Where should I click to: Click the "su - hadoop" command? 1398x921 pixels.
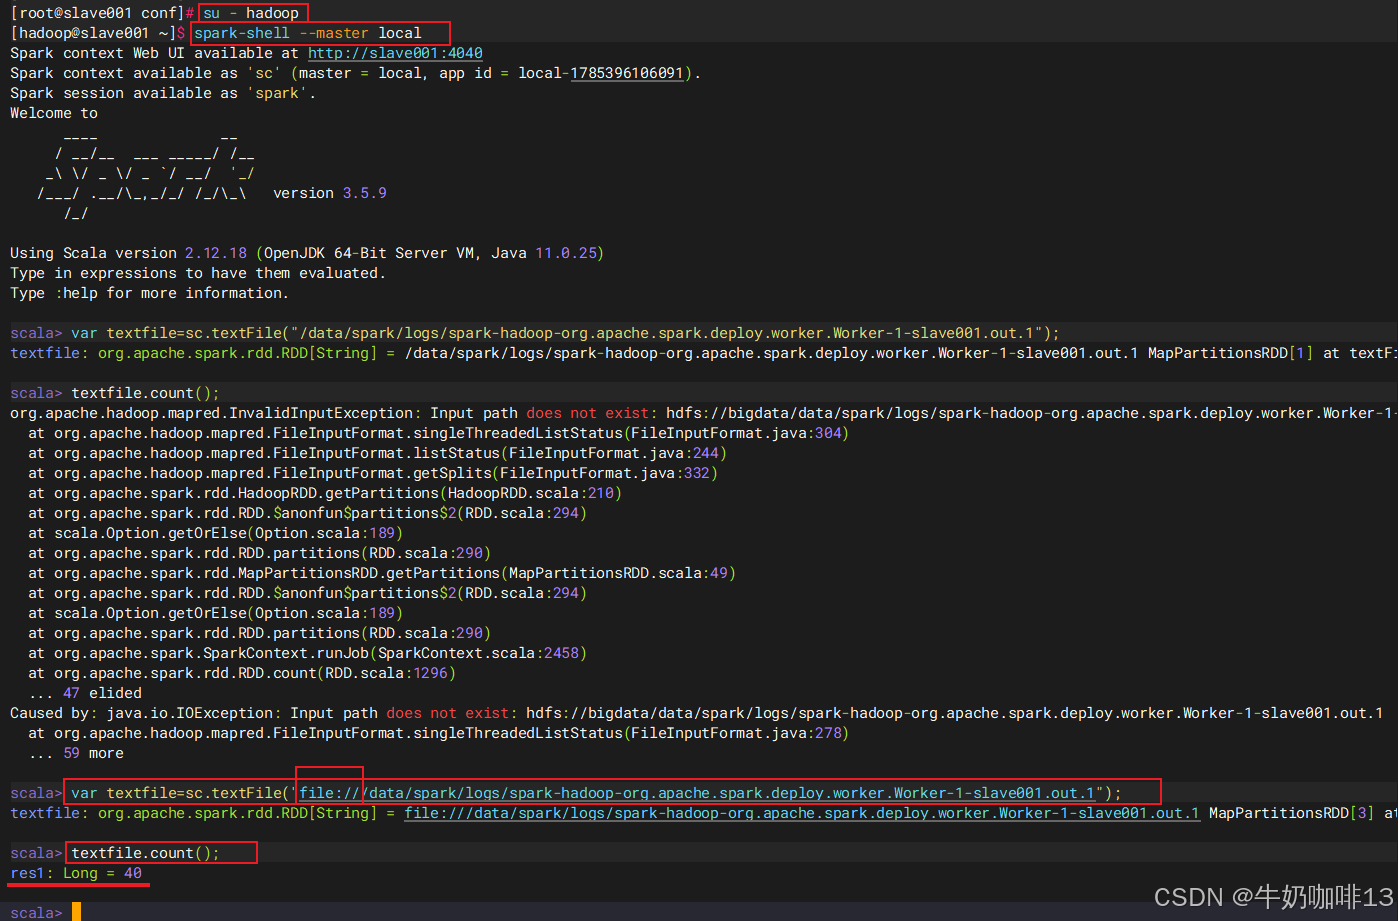click(x=251, y=13)
